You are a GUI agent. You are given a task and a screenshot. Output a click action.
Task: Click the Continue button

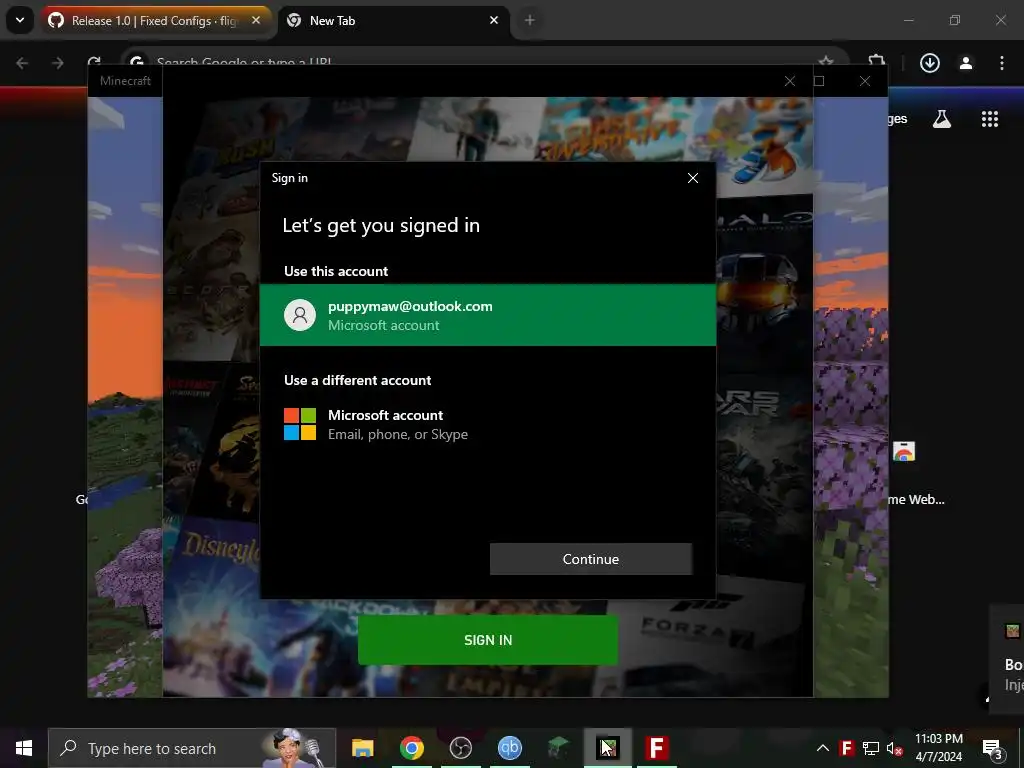tap(590, 559)
